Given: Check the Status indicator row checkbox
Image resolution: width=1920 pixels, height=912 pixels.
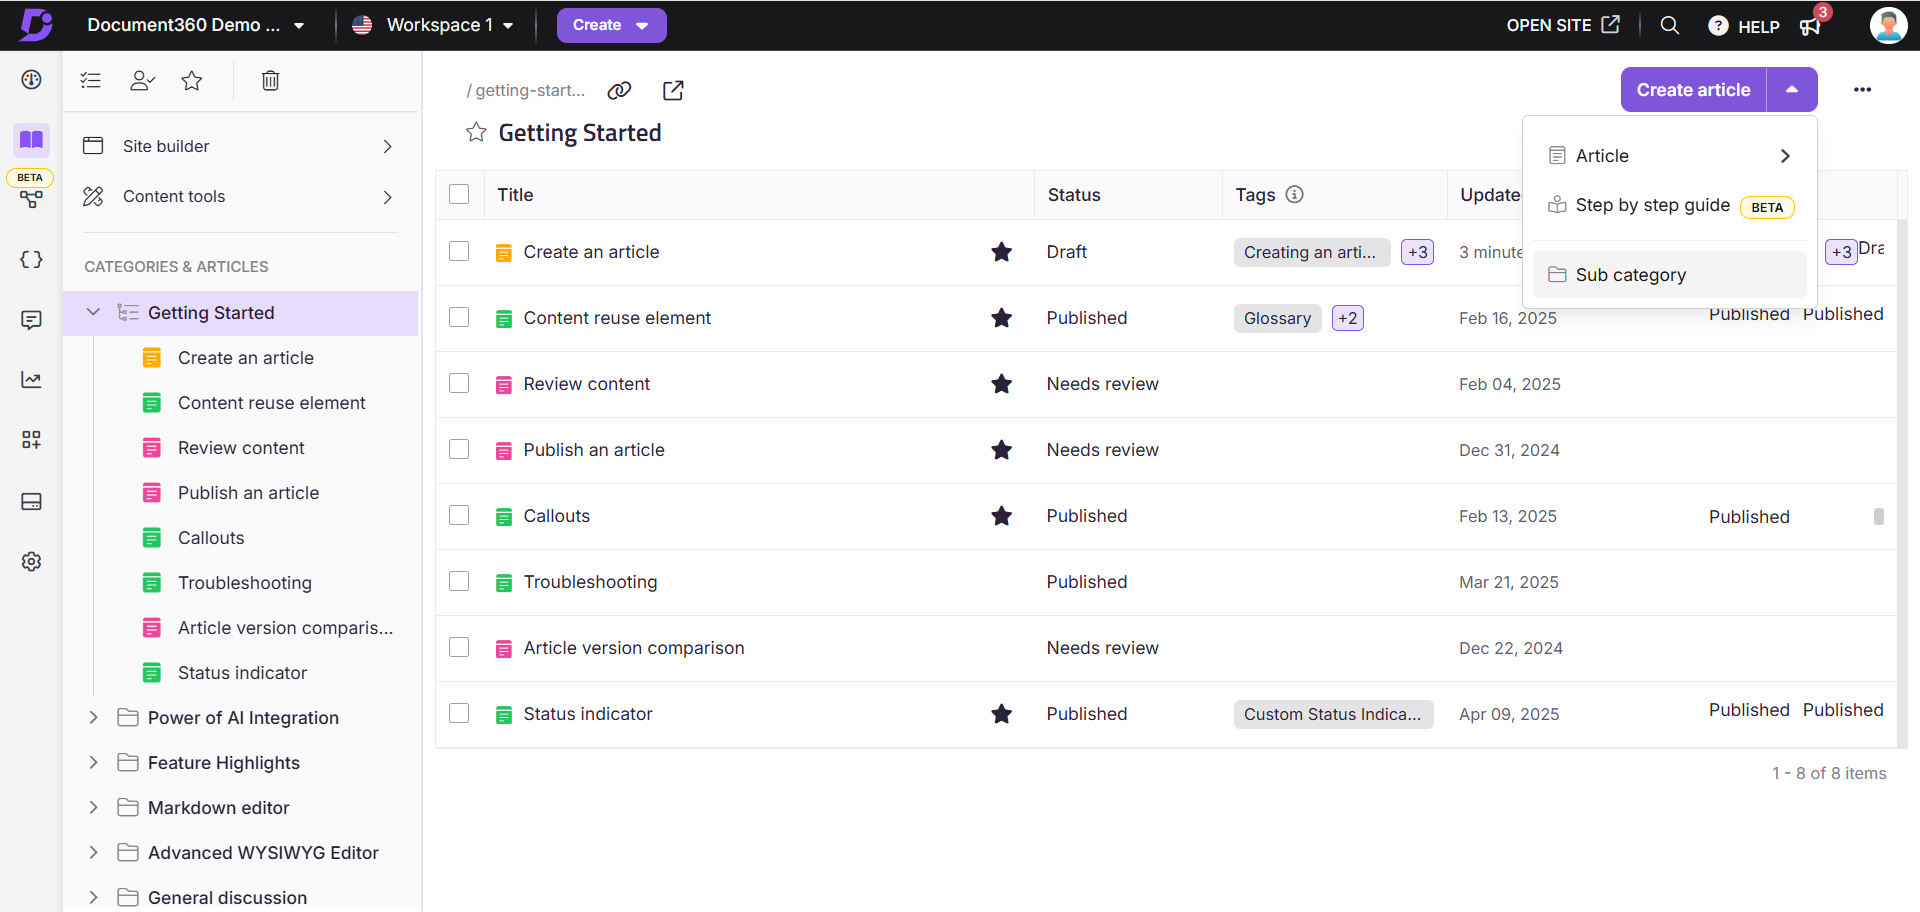Looking at the screenshot, I should 459,713.
